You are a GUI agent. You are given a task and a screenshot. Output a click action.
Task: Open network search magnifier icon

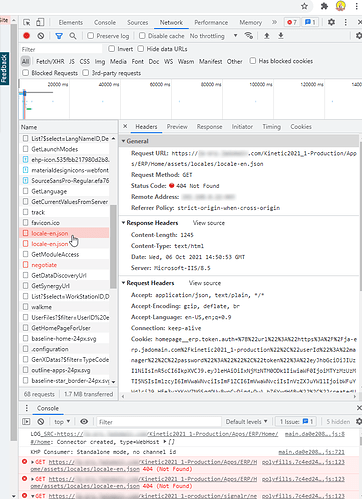[x=73, y=36]
